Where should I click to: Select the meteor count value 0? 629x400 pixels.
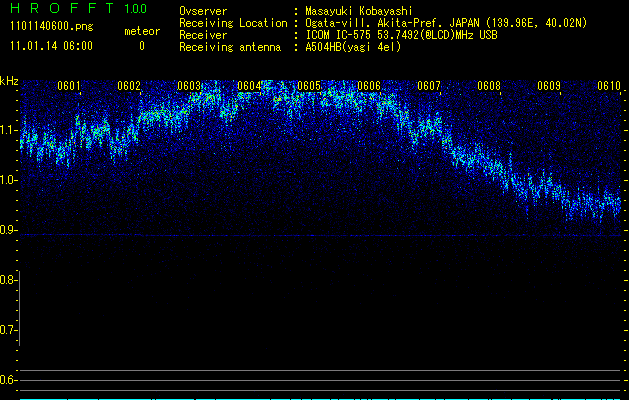pos(141,46)
